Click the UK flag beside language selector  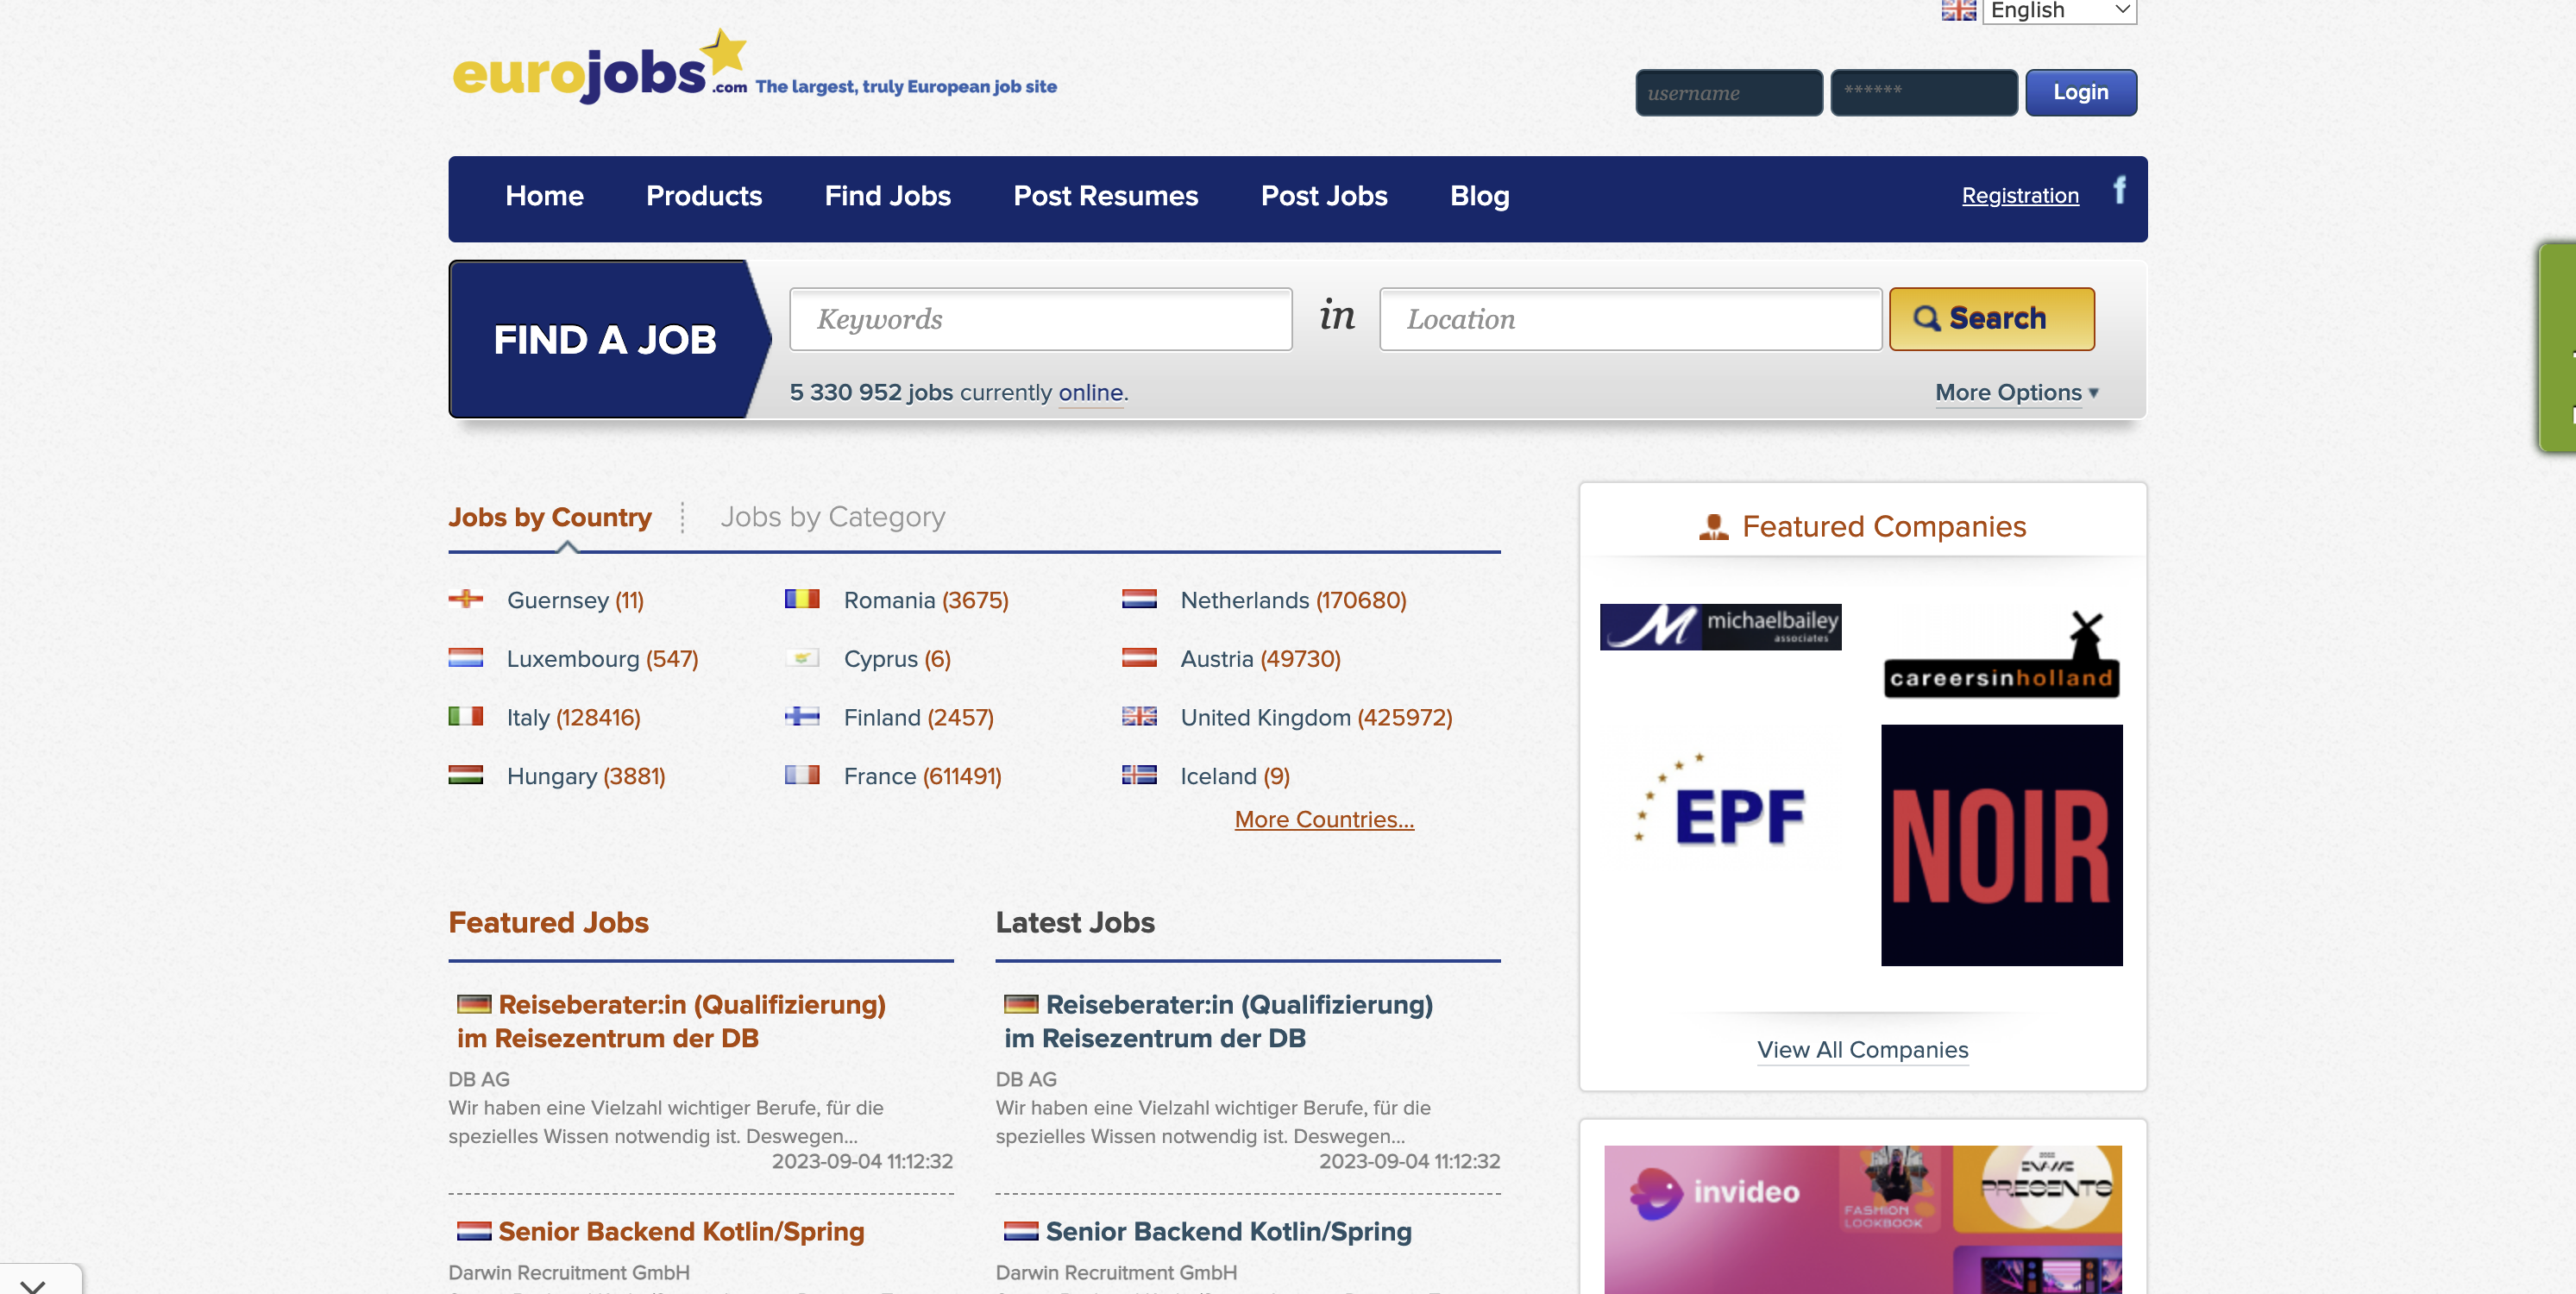pyautogui.click(x=1958, y=10)
